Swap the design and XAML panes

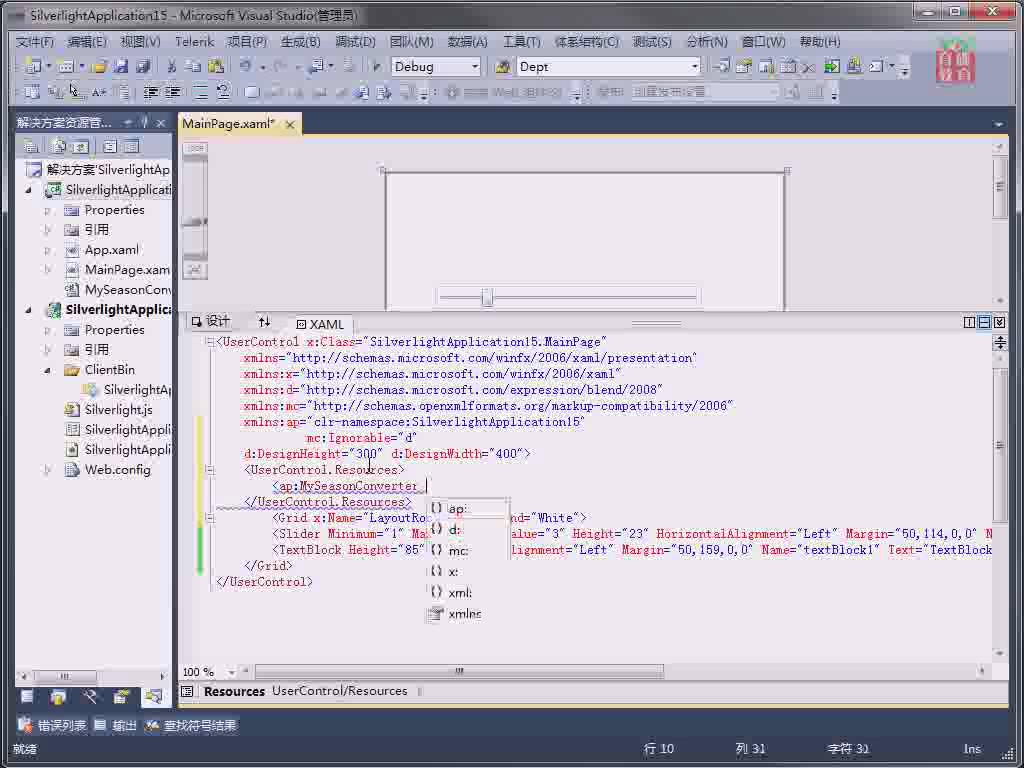pyautogui.click(x=264, y=322)
